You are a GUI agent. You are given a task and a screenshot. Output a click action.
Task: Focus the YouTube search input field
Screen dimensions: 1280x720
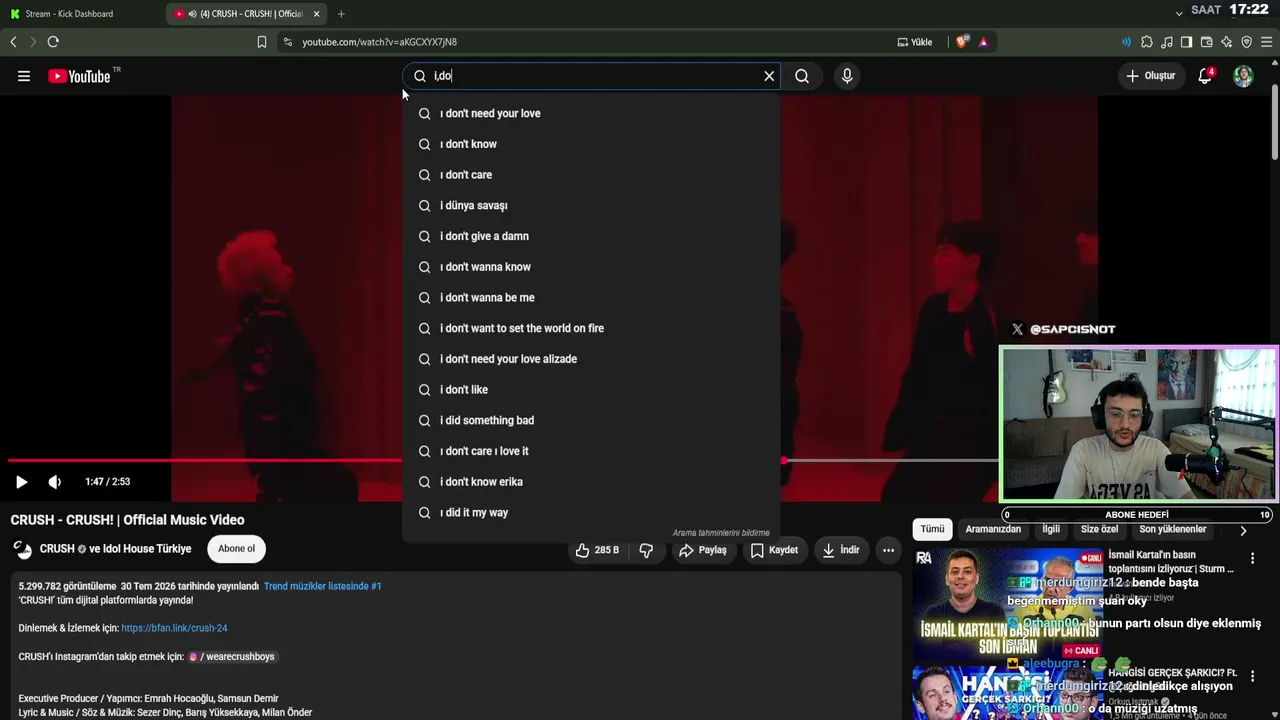tap(593, 76)
